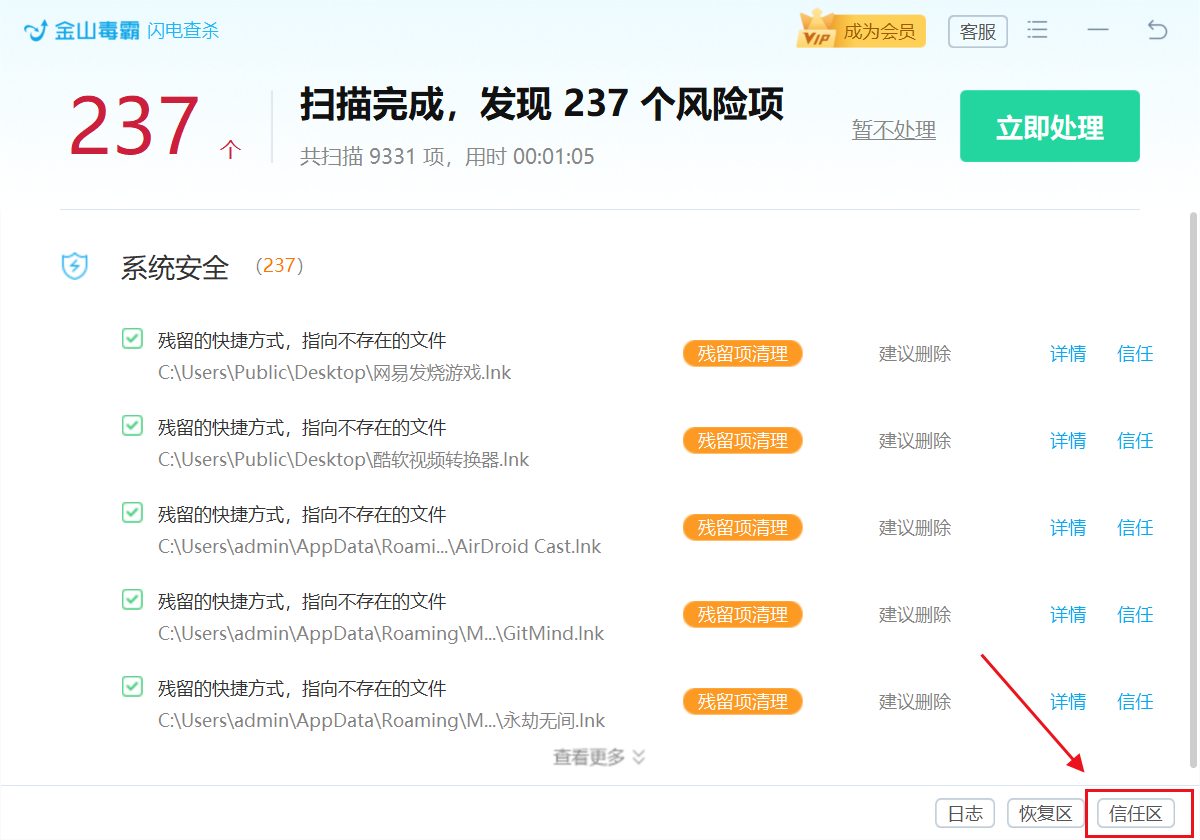Open 详情 for 永劫无间.lnk

(1068, 702)
